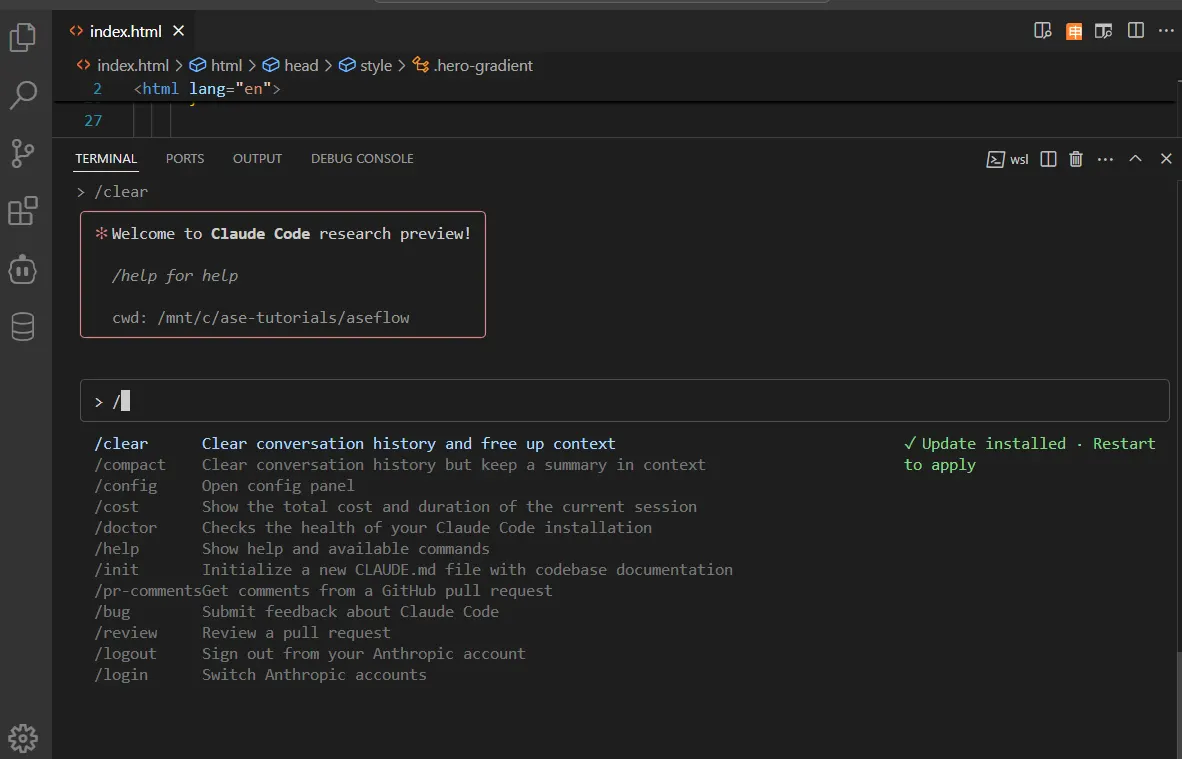Select the index.html editor tab

[x=125, y=31]
